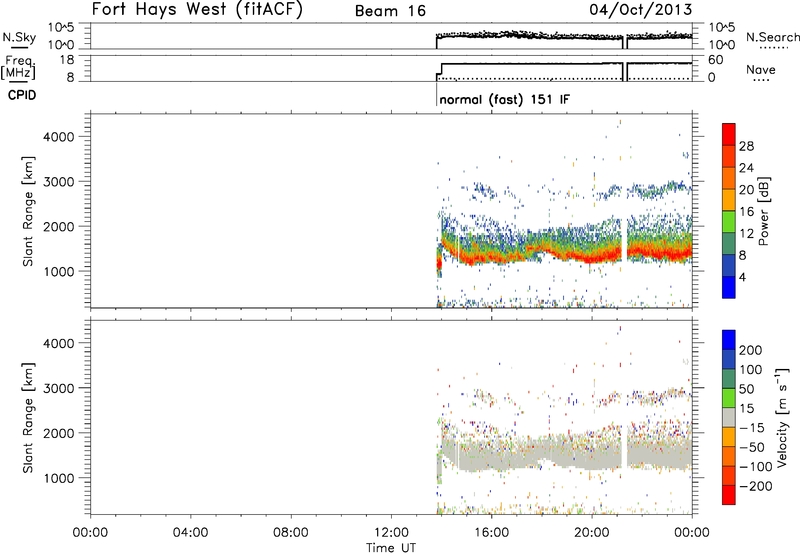Click the '20:00' time tick label
This screenshot has width=800, height=554.
pyautogui.click(x=592, y=533)
